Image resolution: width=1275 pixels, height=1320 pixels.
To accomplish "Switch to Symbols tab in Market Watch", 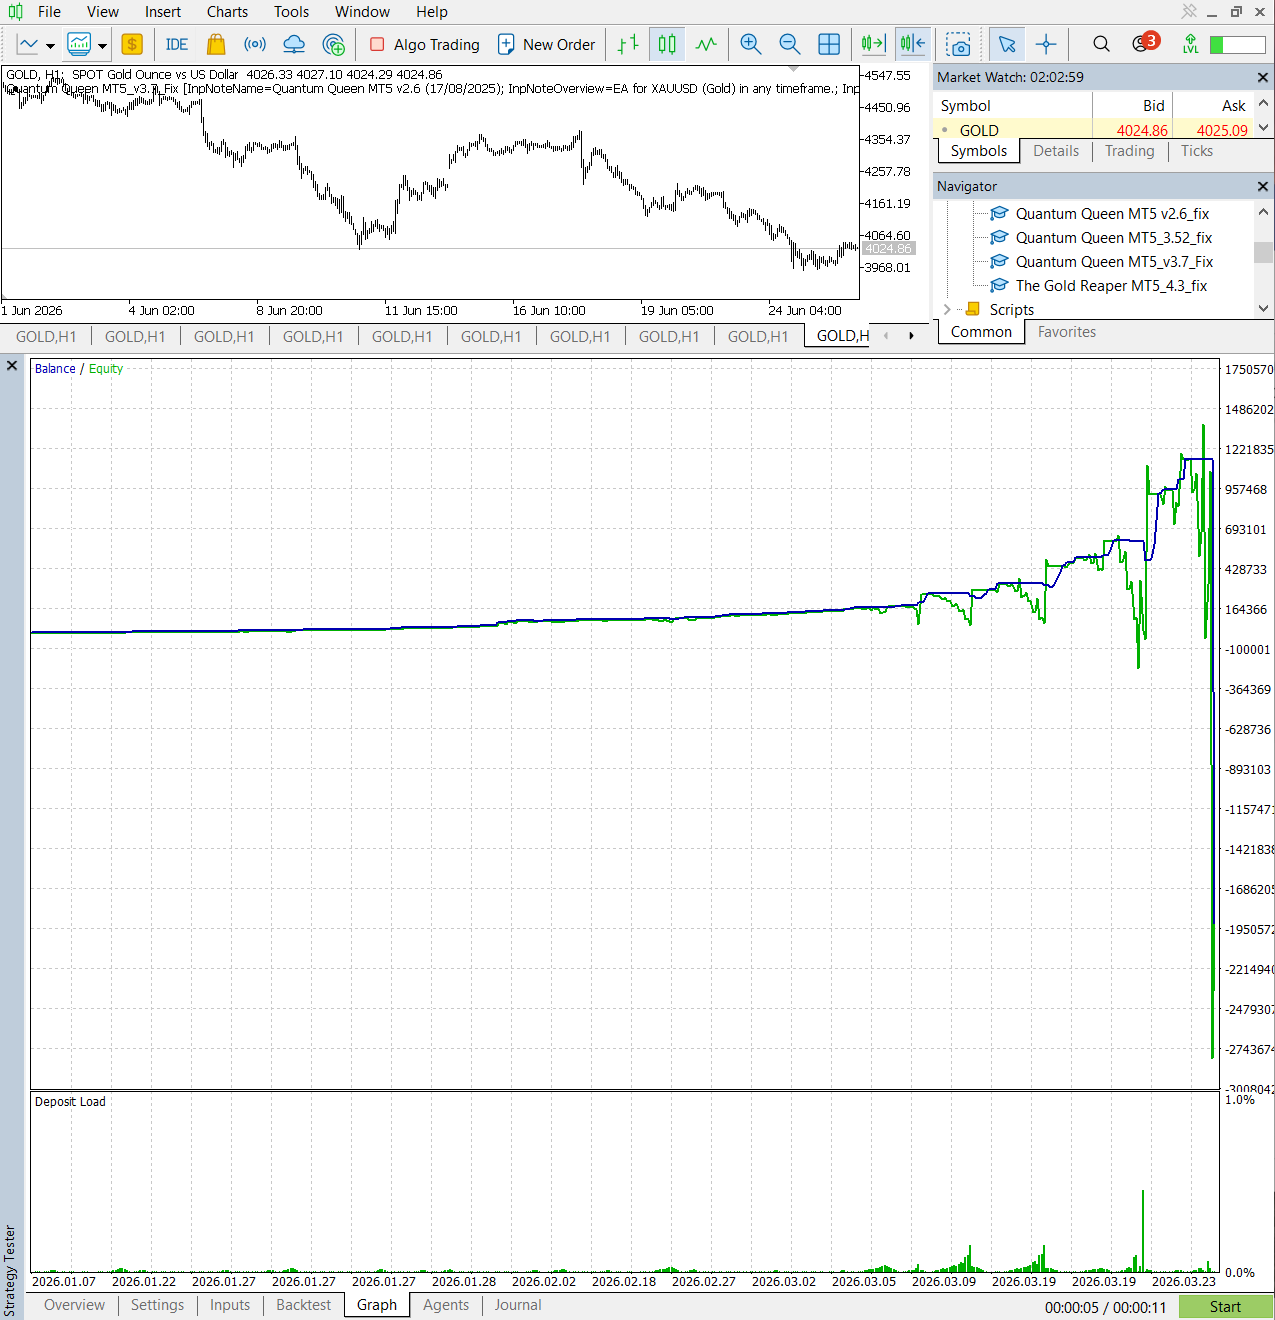I will pos(979,151).
